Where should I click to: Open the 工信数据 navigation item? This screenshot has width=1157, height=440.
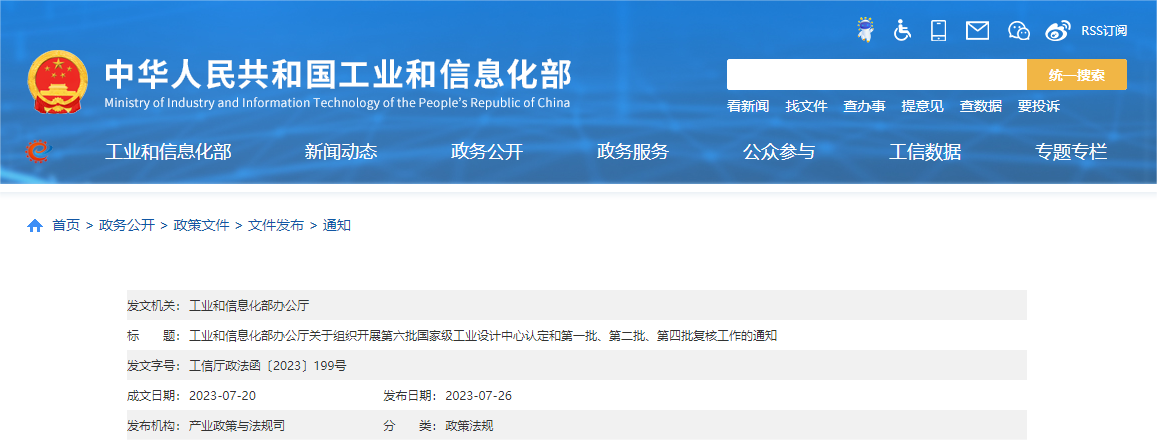925,152
